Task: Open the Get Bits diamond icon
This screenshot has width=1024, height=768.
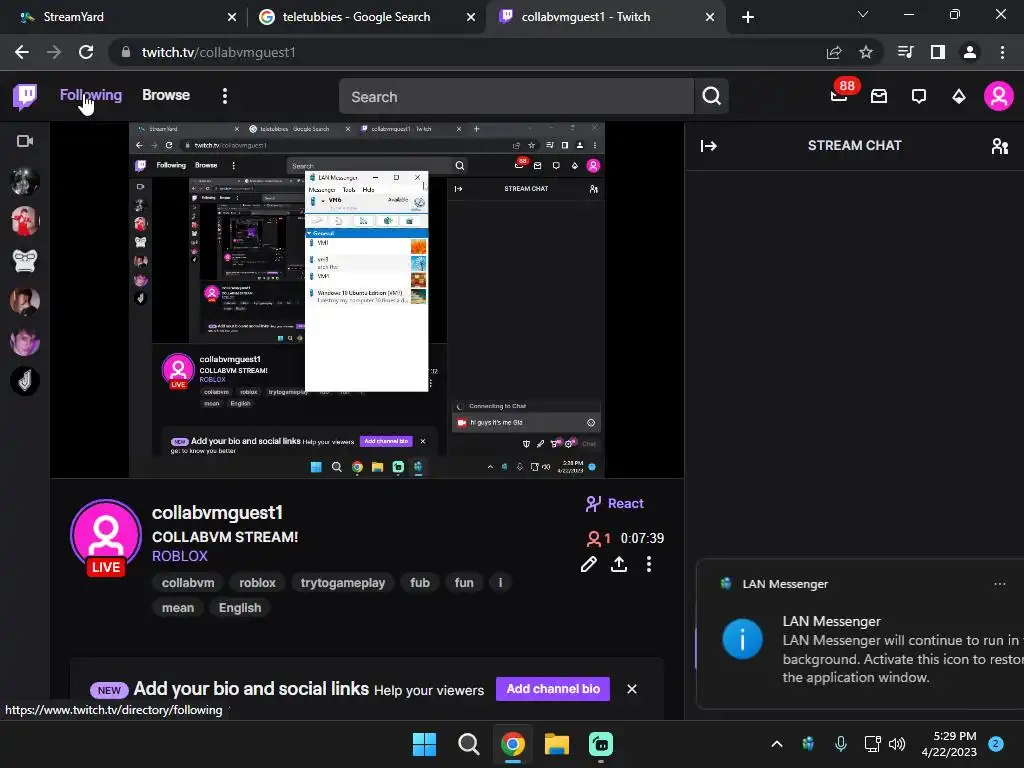Action: tap(959, 97)
